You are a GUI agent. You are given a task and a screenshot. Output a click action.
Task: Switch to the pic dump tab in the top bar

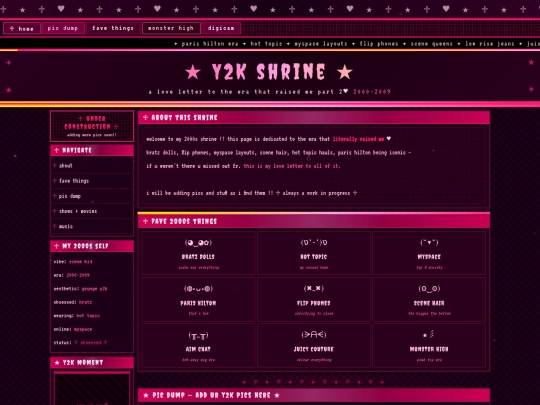tap(63, 28)
